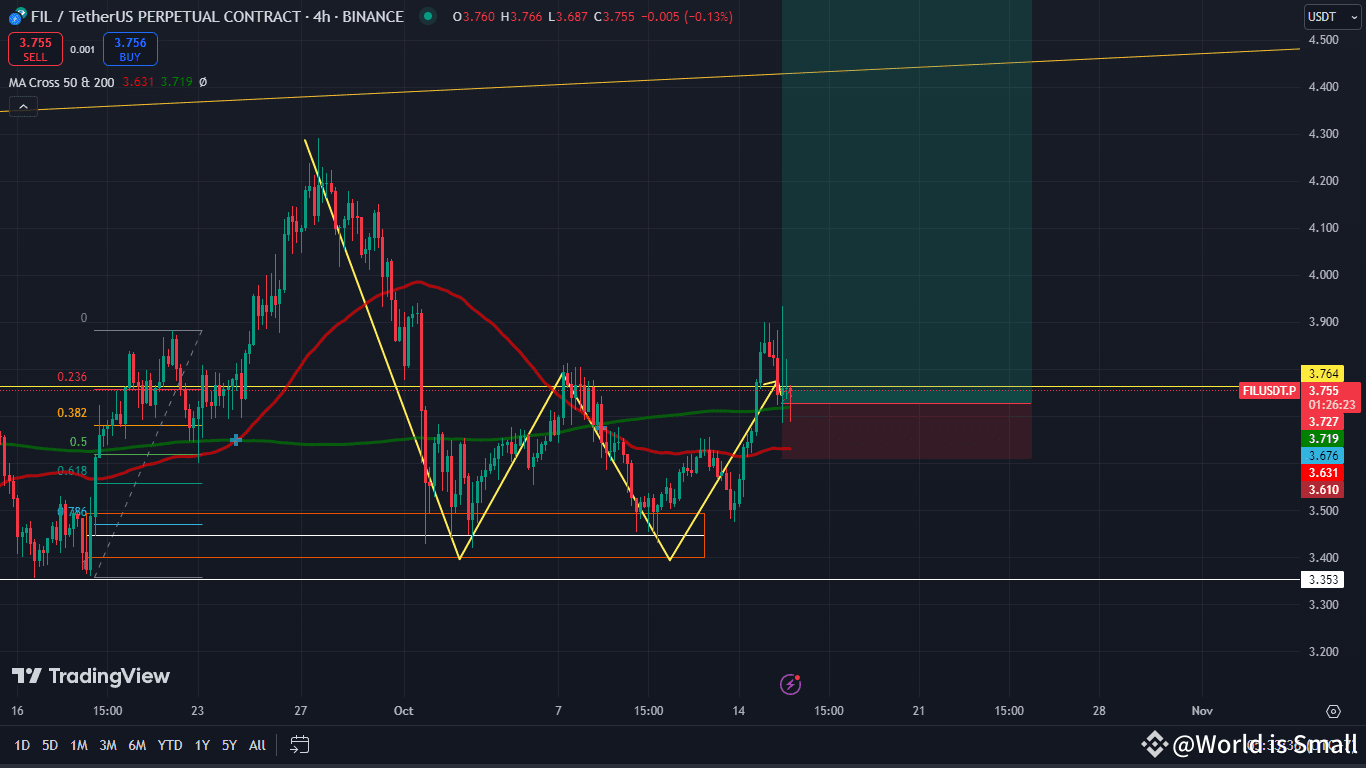Screen dimensions: 1366x768
Task: Click the @World is Small watermark diamond icon
Action: (x=1154, y=744)
